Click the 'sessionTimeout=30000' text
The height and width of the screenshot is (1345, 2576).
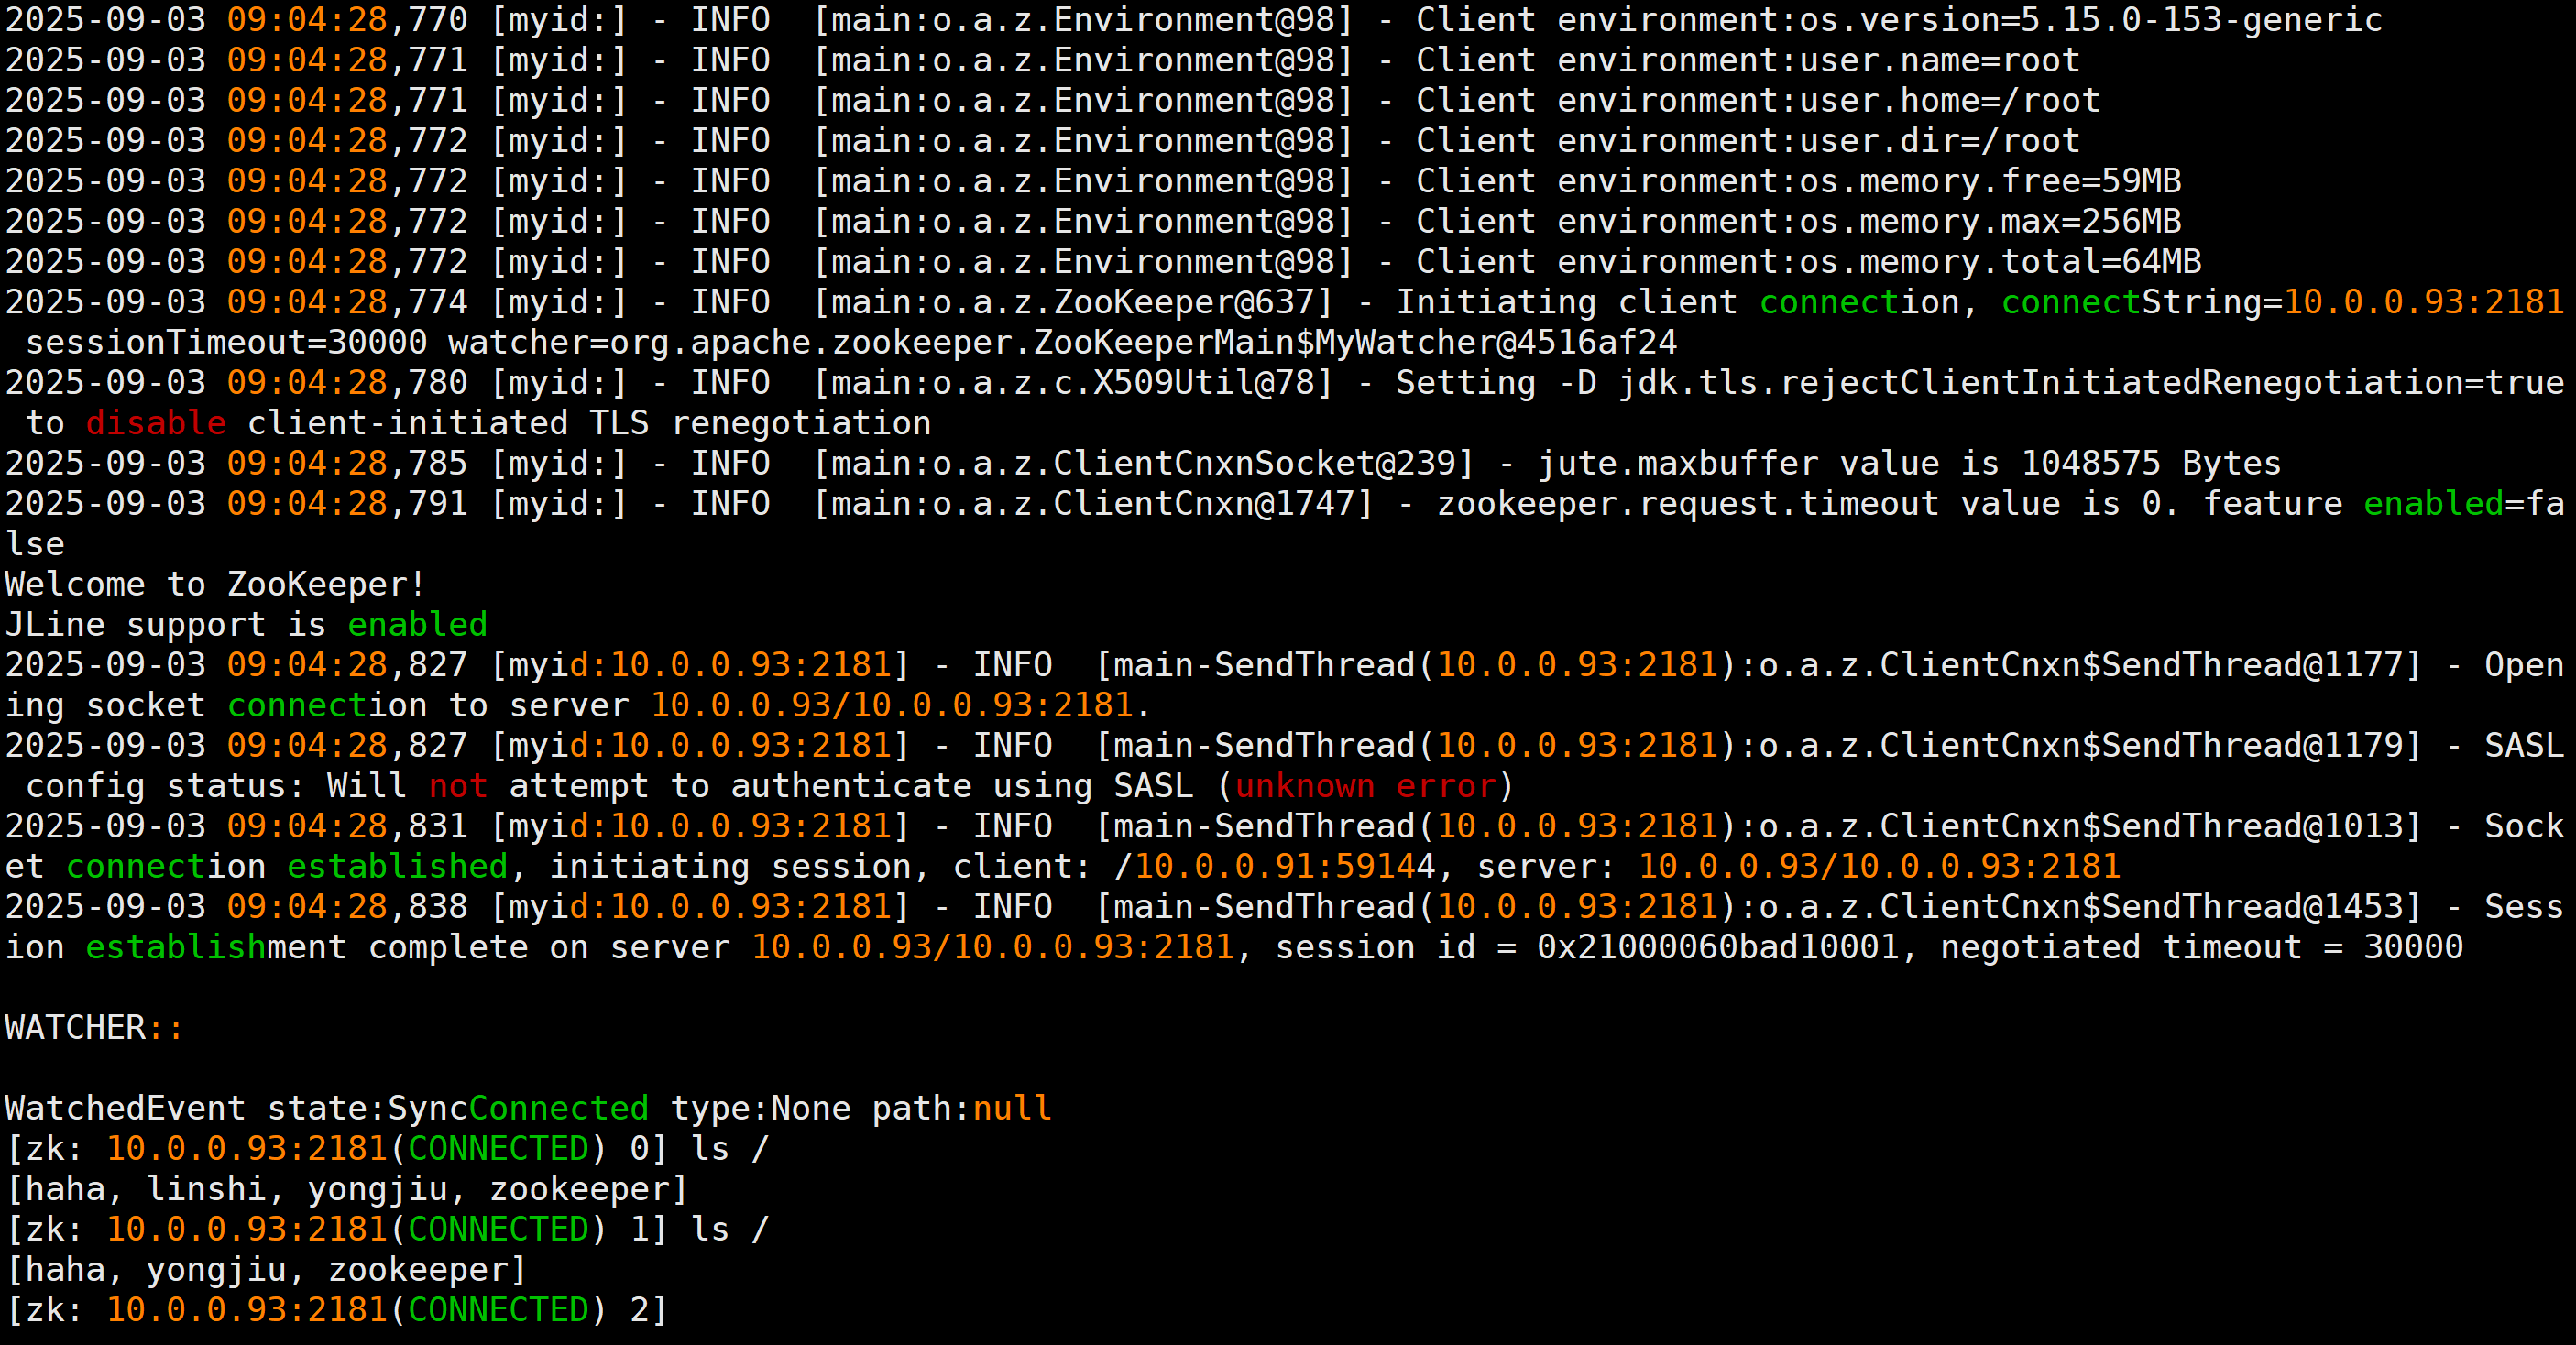tap(226, 343)
